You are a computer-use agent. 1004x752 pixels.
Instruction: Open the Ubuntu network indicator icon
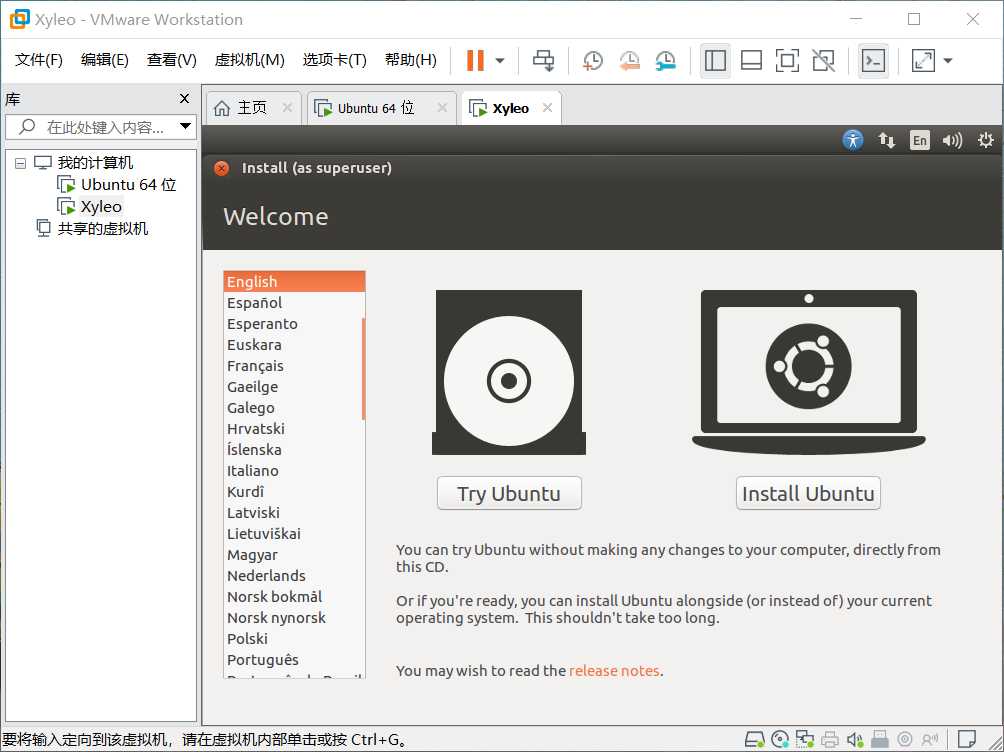point(886,140)
